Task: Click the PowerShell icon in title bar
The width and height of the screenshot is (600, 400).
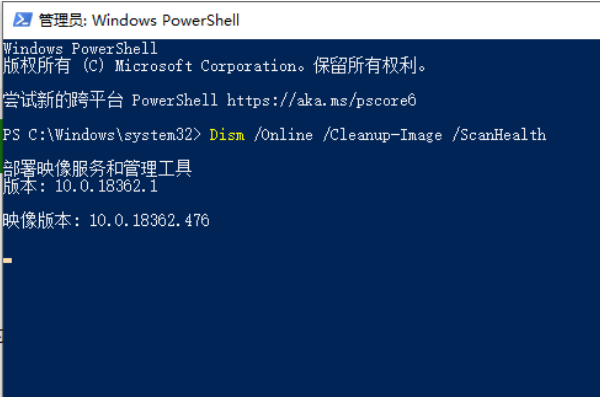Action: 18,19
